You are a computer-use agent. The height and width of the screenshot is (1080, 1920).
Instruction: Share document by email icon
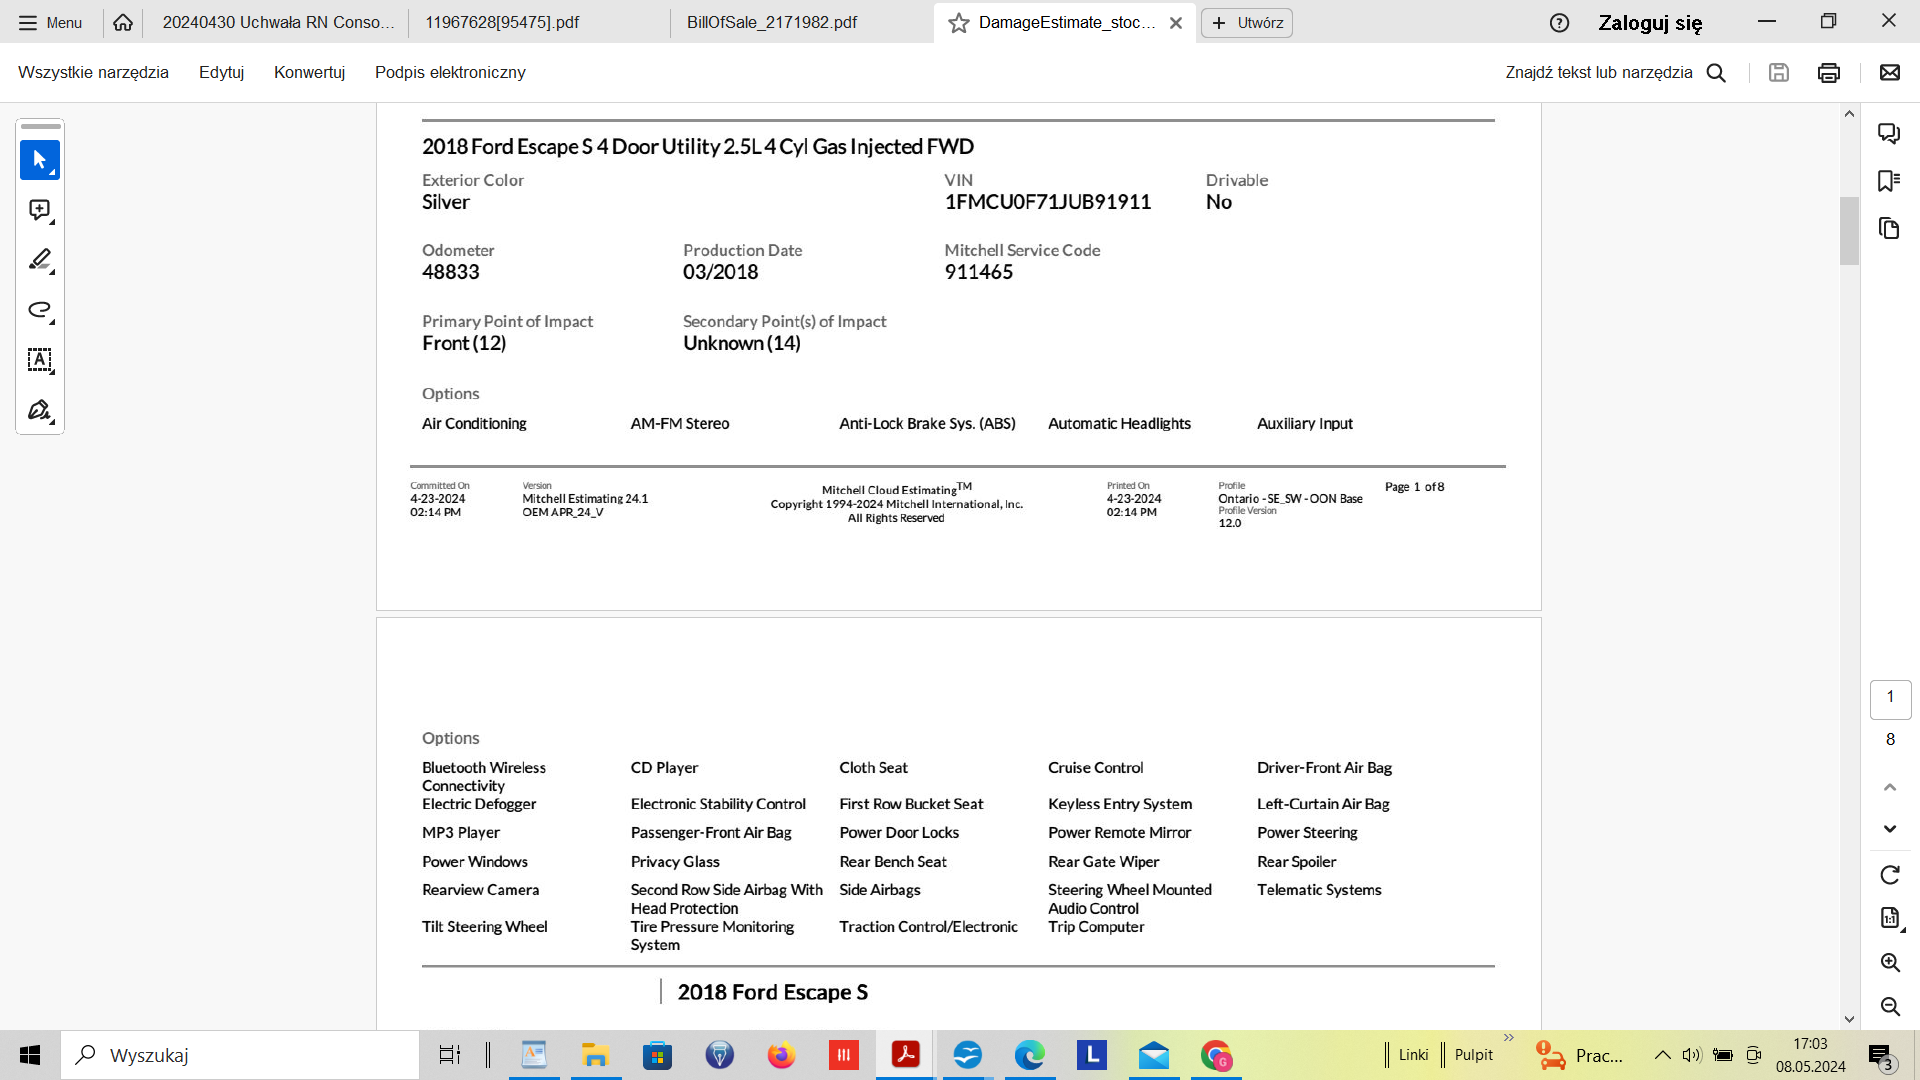click(x=1890, y=72)
